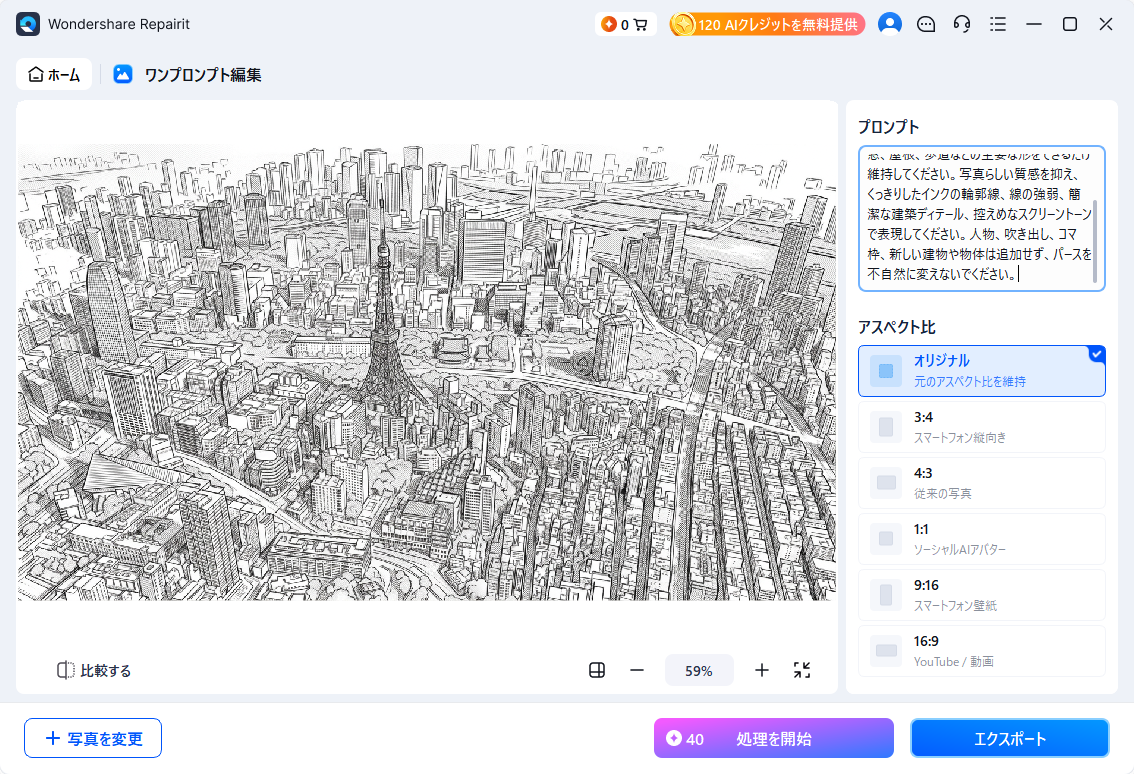Click the fit-to-screen collapse icon
This screenshot has height=774, width=1134.
click(x=801, y=671)
